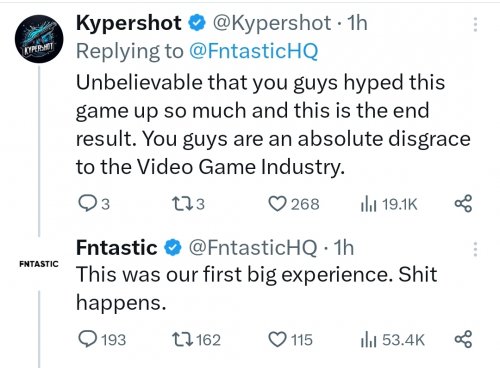Click the Fntastic logo avatar
The image size is (500, 368).
point(39,264)
